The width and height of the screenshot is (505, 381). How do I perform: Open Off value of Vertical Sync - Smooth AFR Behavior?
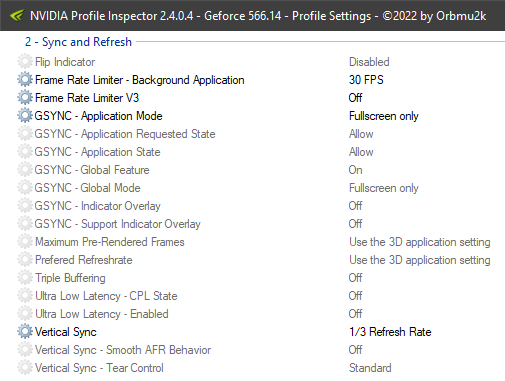(355, 350)
